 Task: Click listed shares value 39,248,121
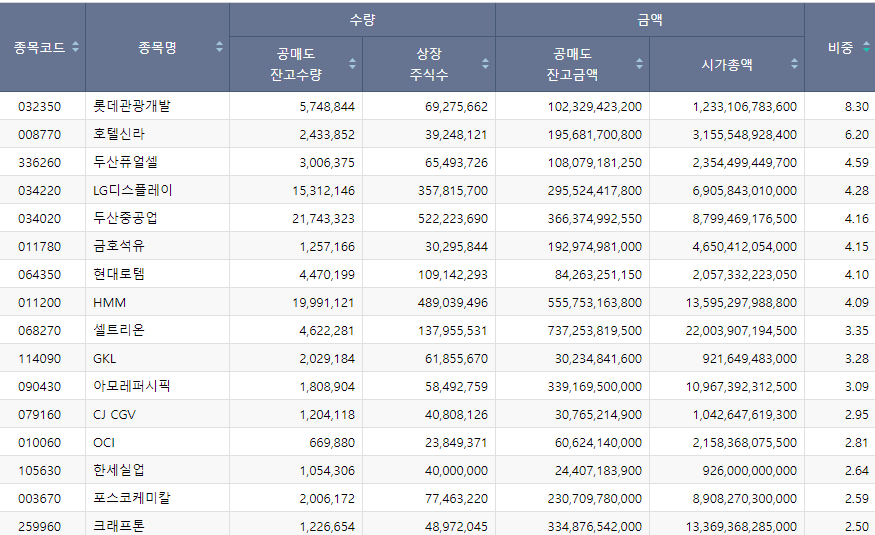pos(456,134)
